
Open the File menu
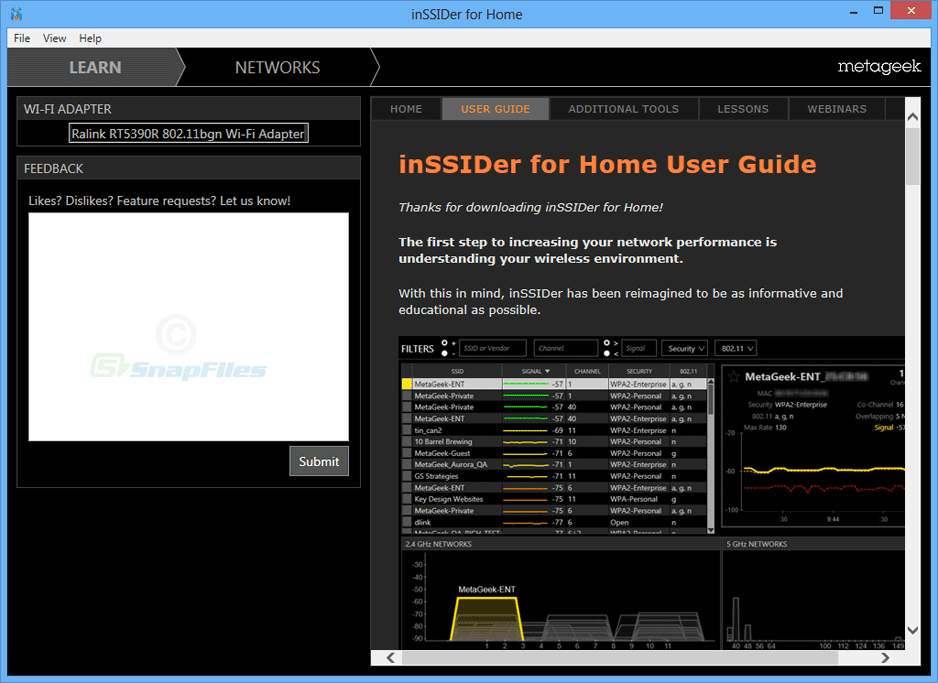tap(22, 38)
